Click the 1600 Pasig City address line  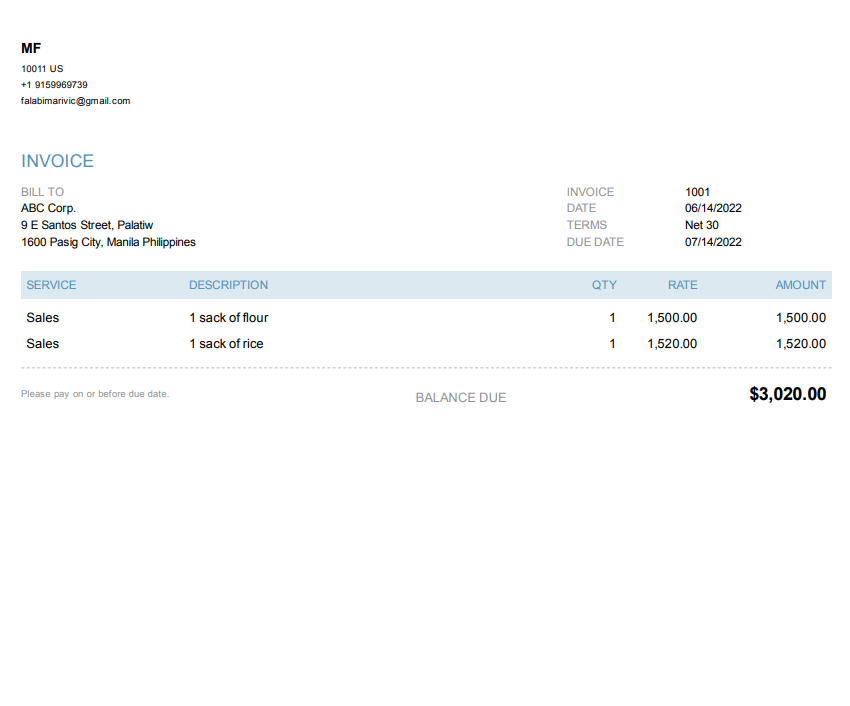pos(108,242)
